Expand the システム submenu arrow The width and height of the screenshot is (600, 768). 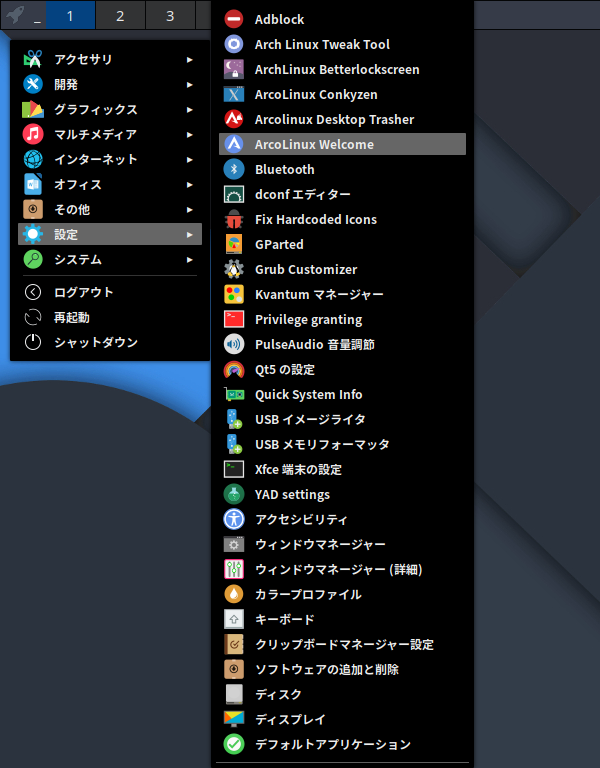[190, 260]
